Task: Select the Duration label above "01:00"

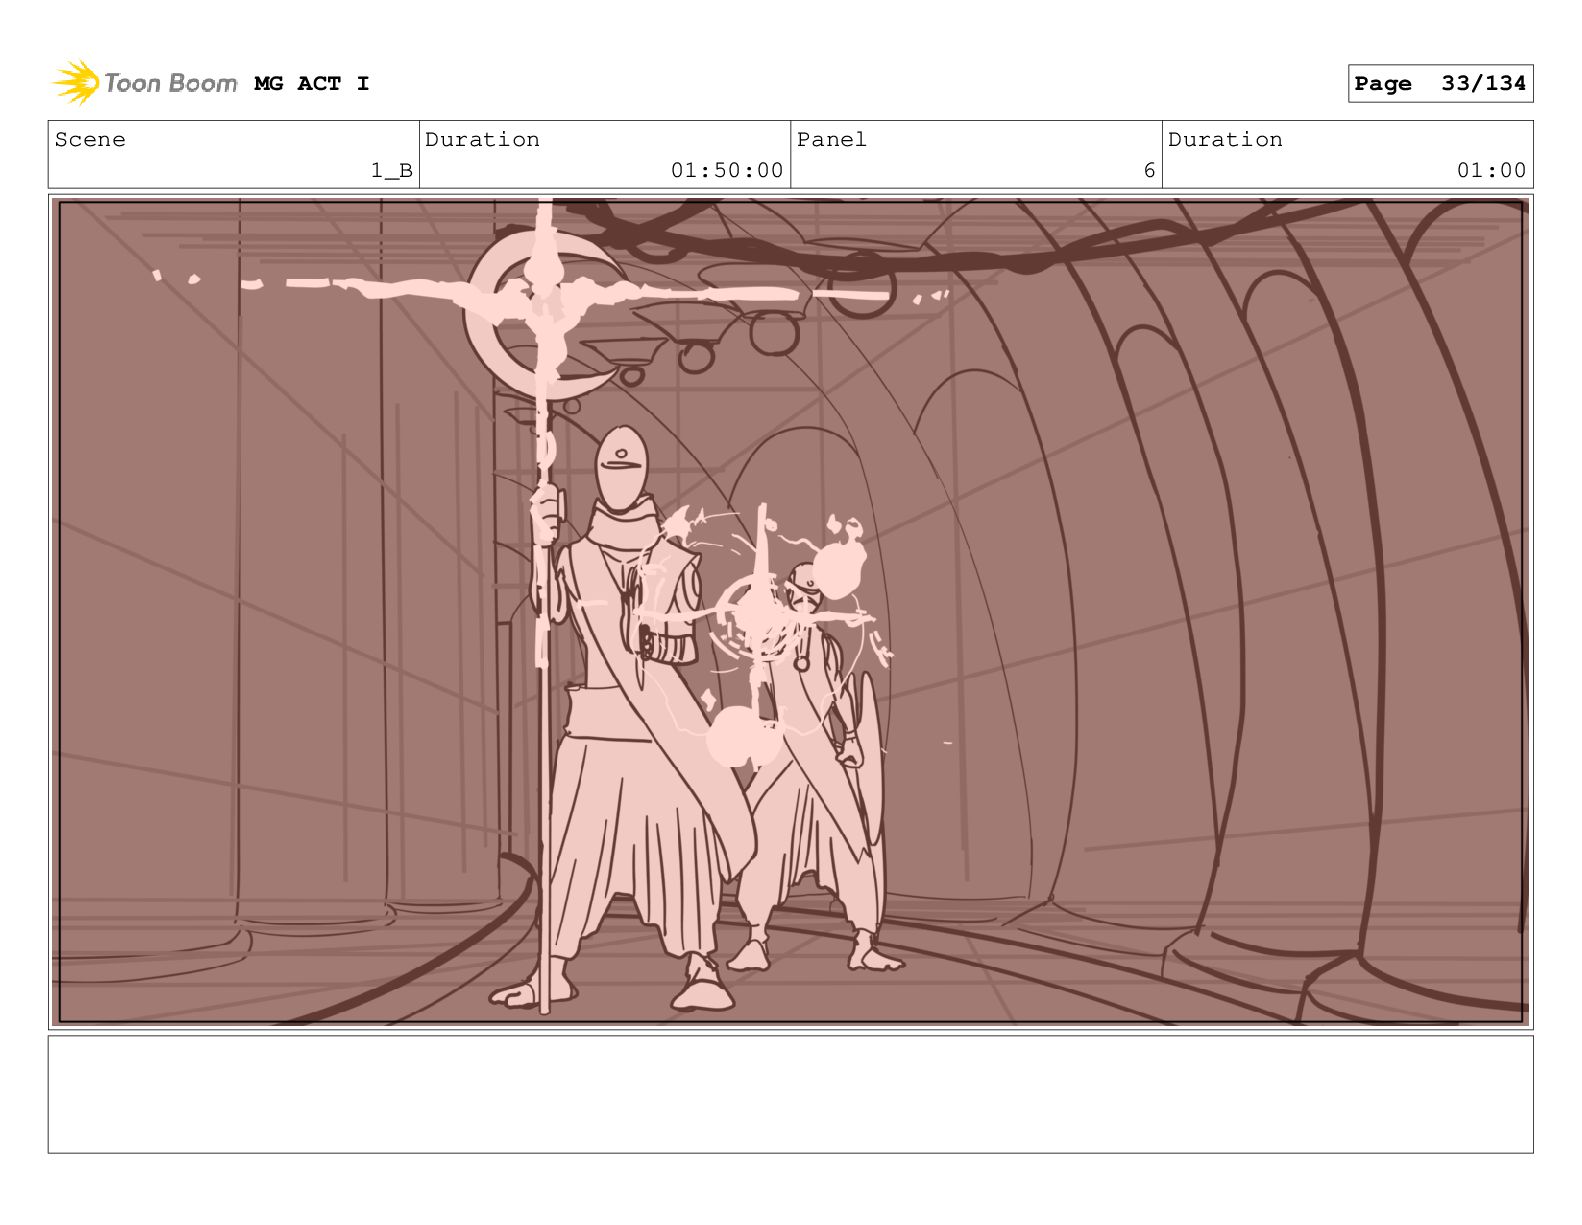Action: click(1225, 140)
